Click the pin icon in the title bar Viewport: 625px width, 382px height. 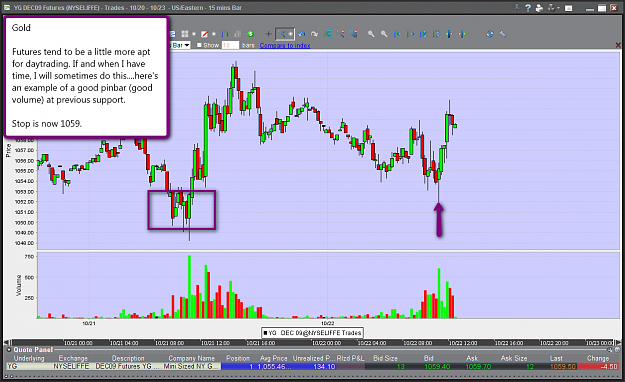[x=517, y=7]
